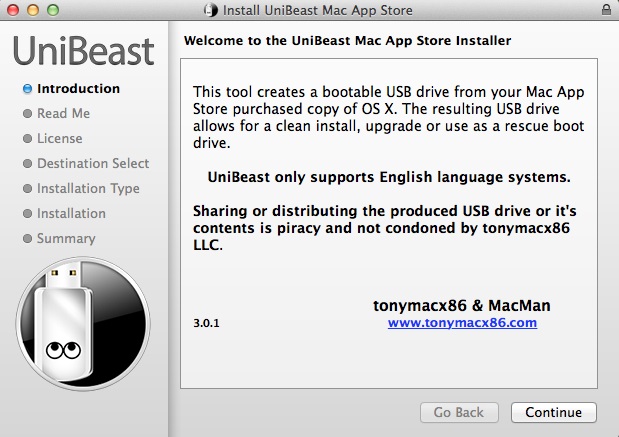Screen dimensions: 619x437
Task: Select the Destination Select step
Action: pos(93,163)
